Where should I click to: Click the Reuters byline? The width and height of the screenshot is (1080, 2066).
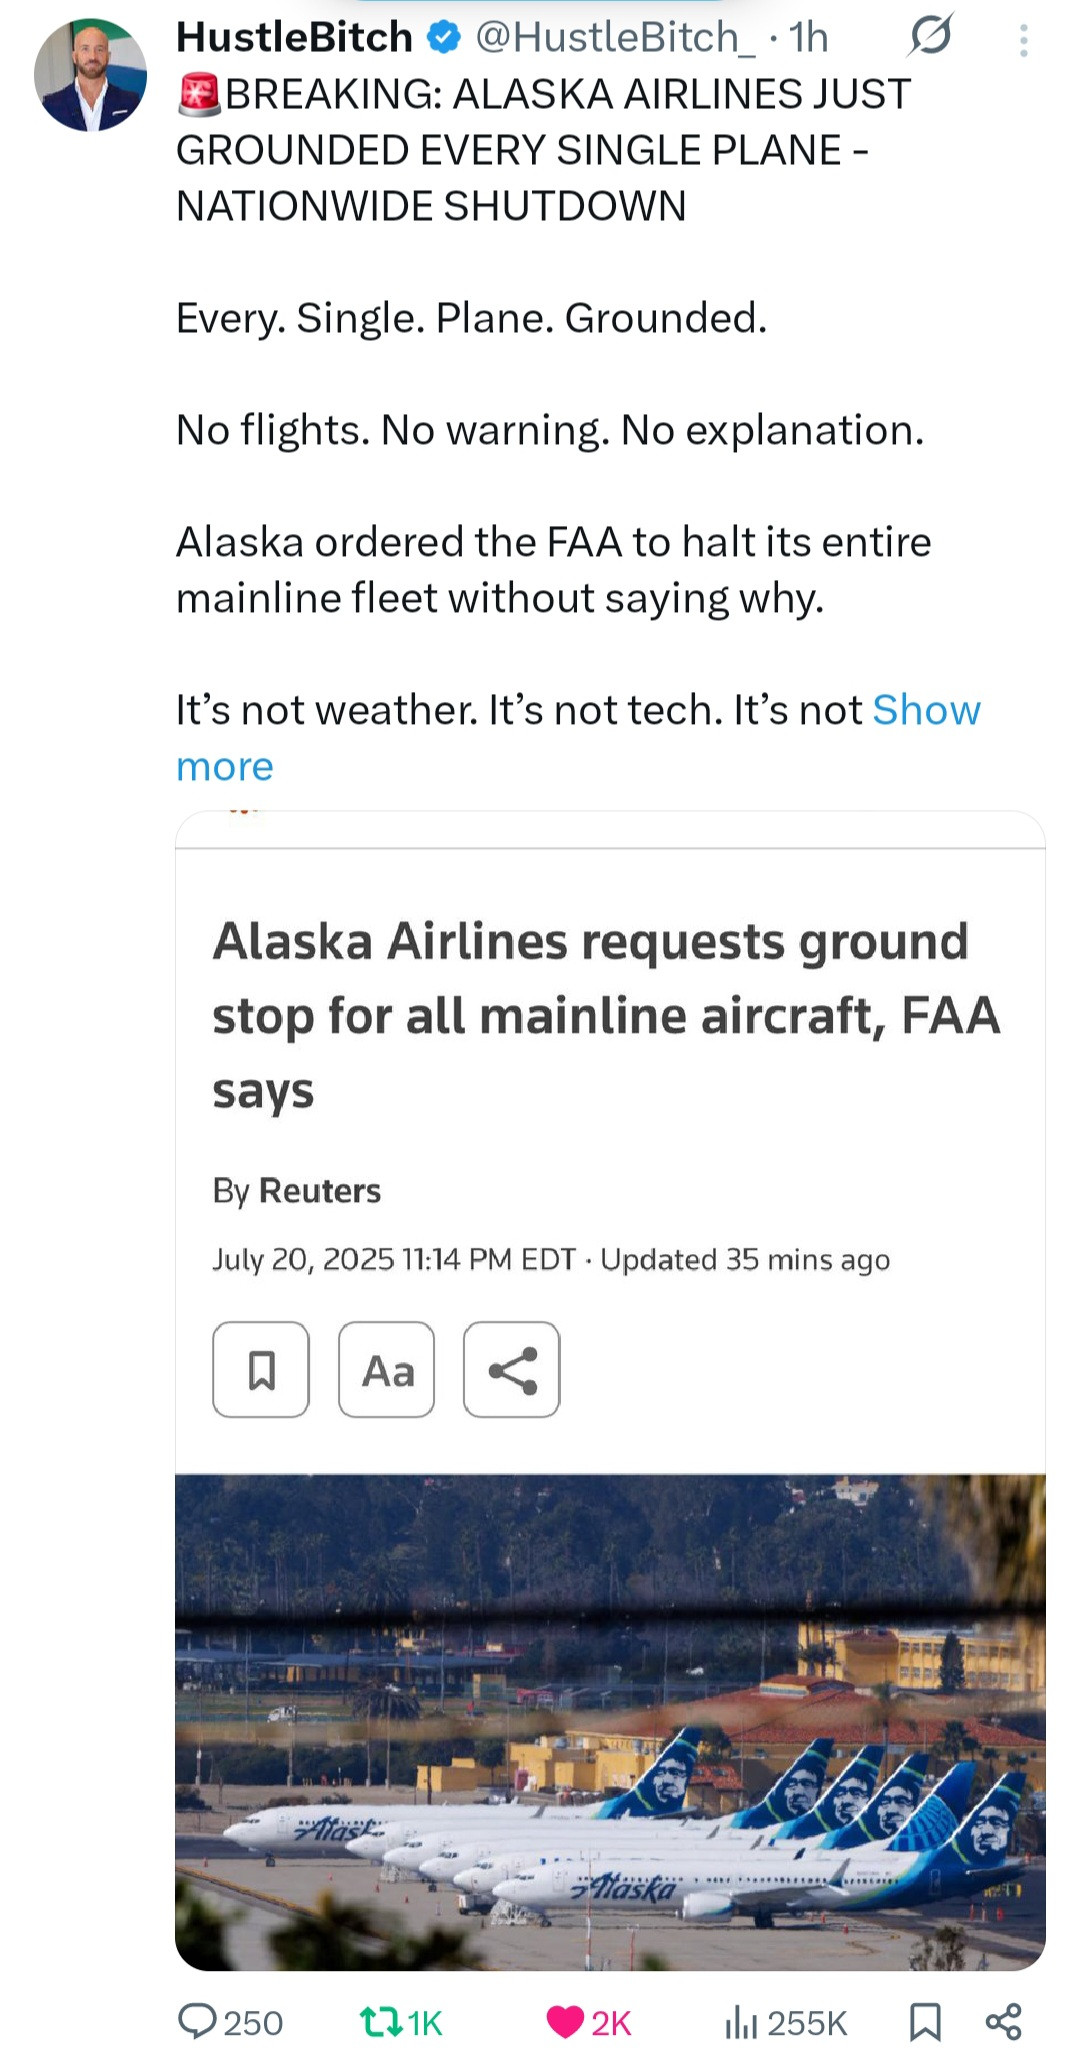[320, 1191]
